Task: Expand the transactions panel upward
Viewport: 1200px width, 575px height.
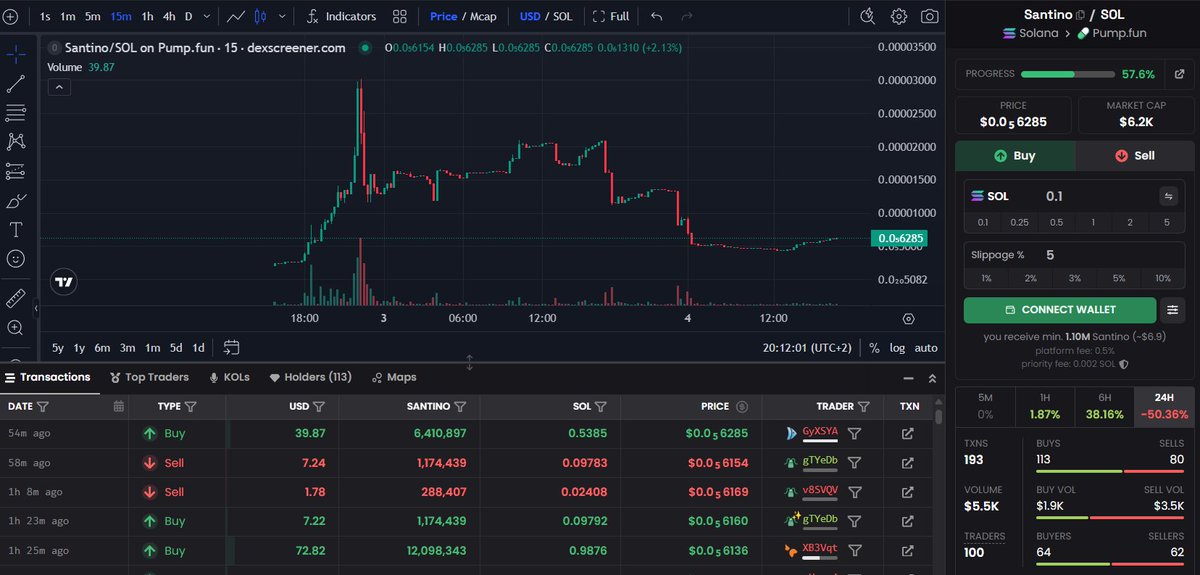Action: click(x=932, y=378)
